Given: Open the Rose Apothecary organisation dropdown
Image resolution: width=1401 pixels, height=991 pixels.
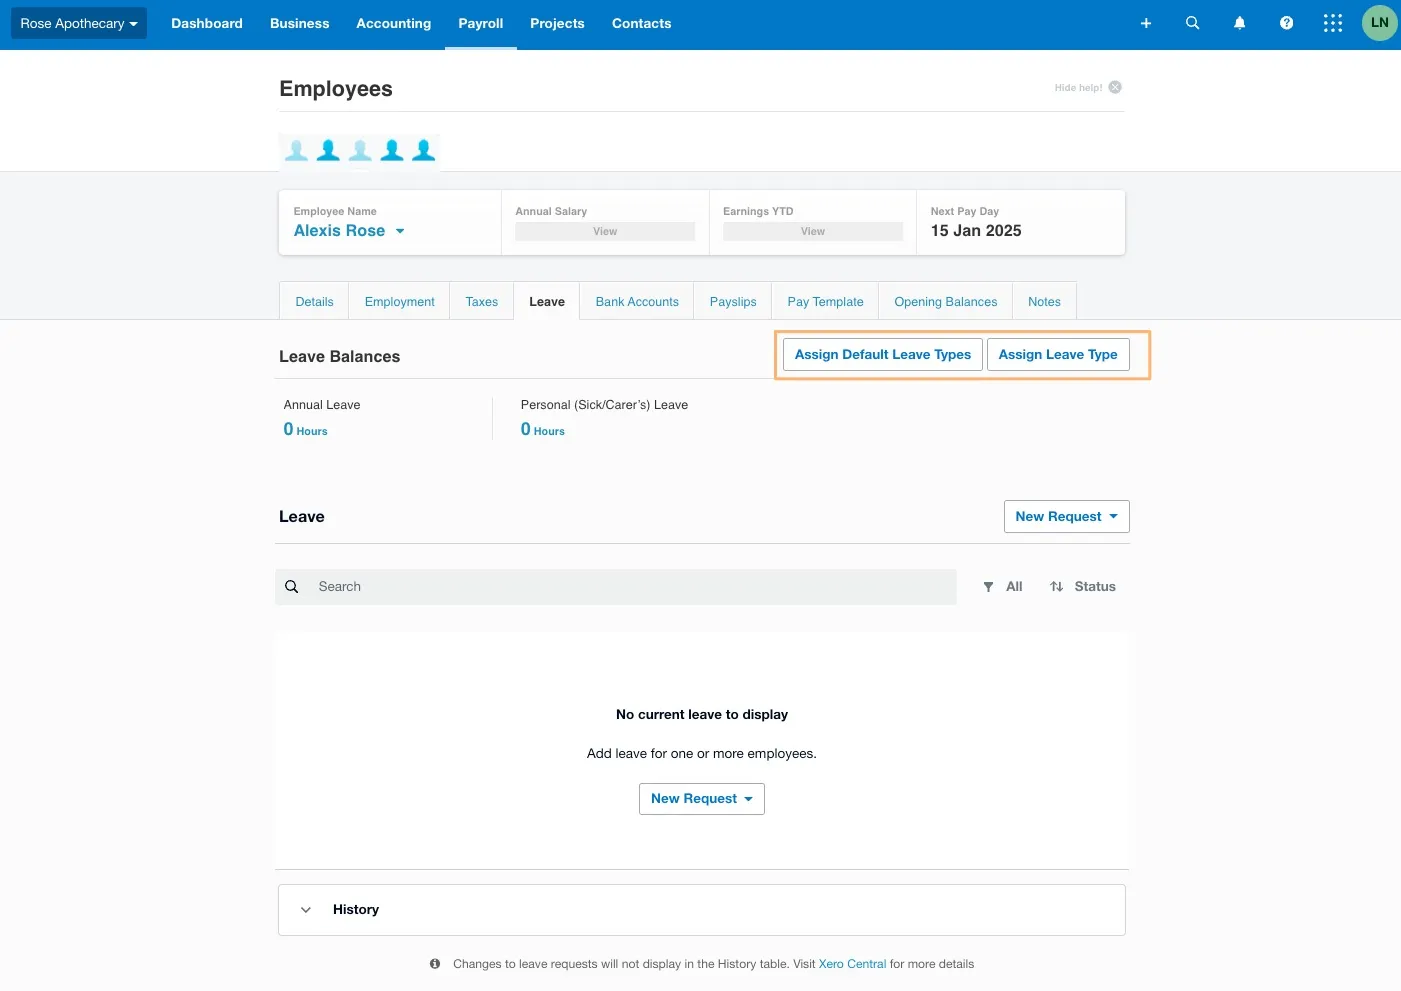Looking at the screenshot, I should coord(79,23).
